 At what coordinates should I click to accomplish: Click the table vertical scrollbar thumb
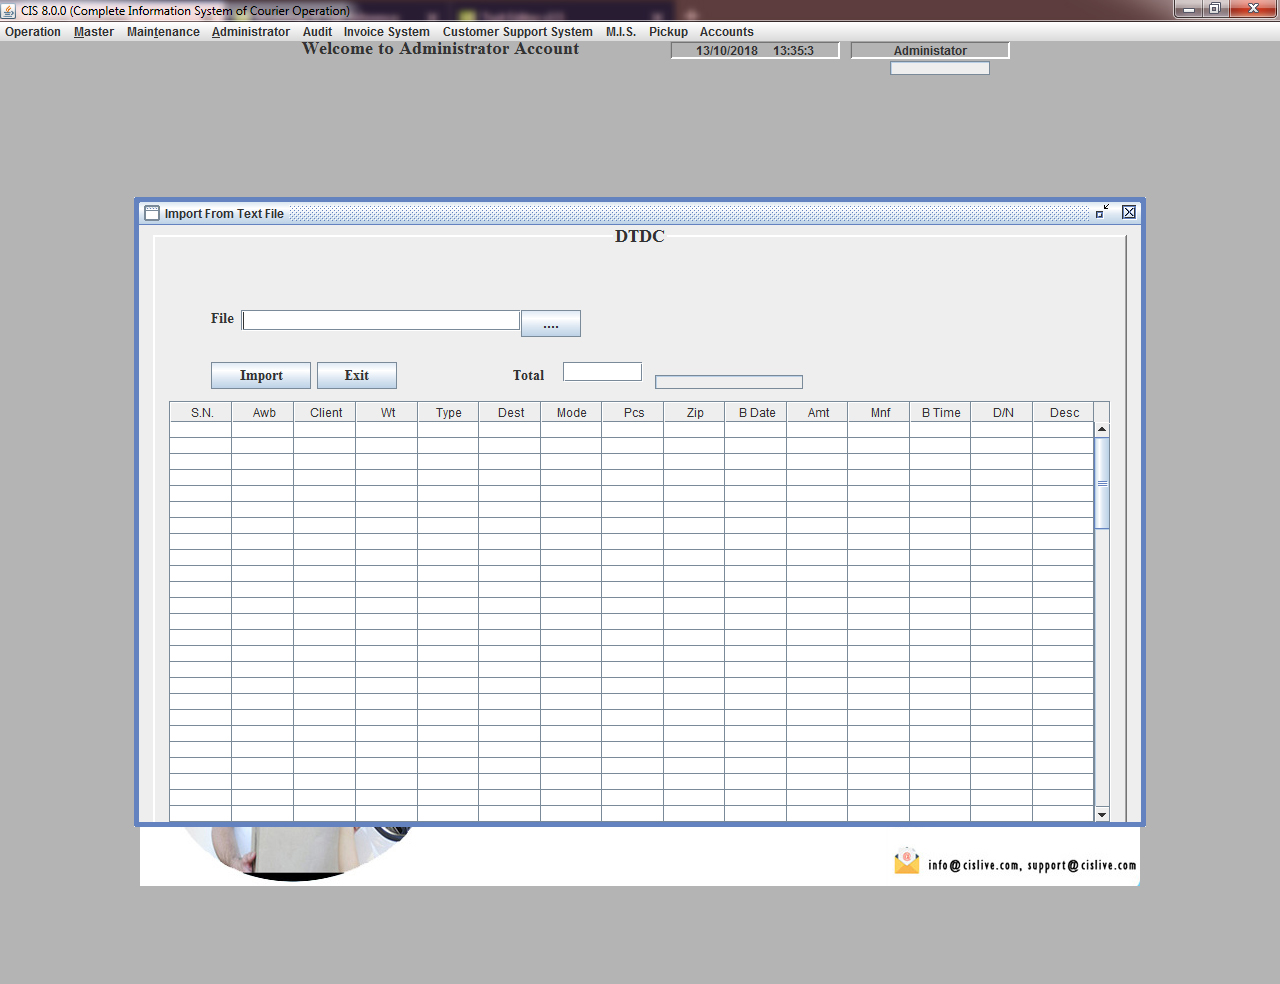pyautogui.click(x=1102, y=483)
